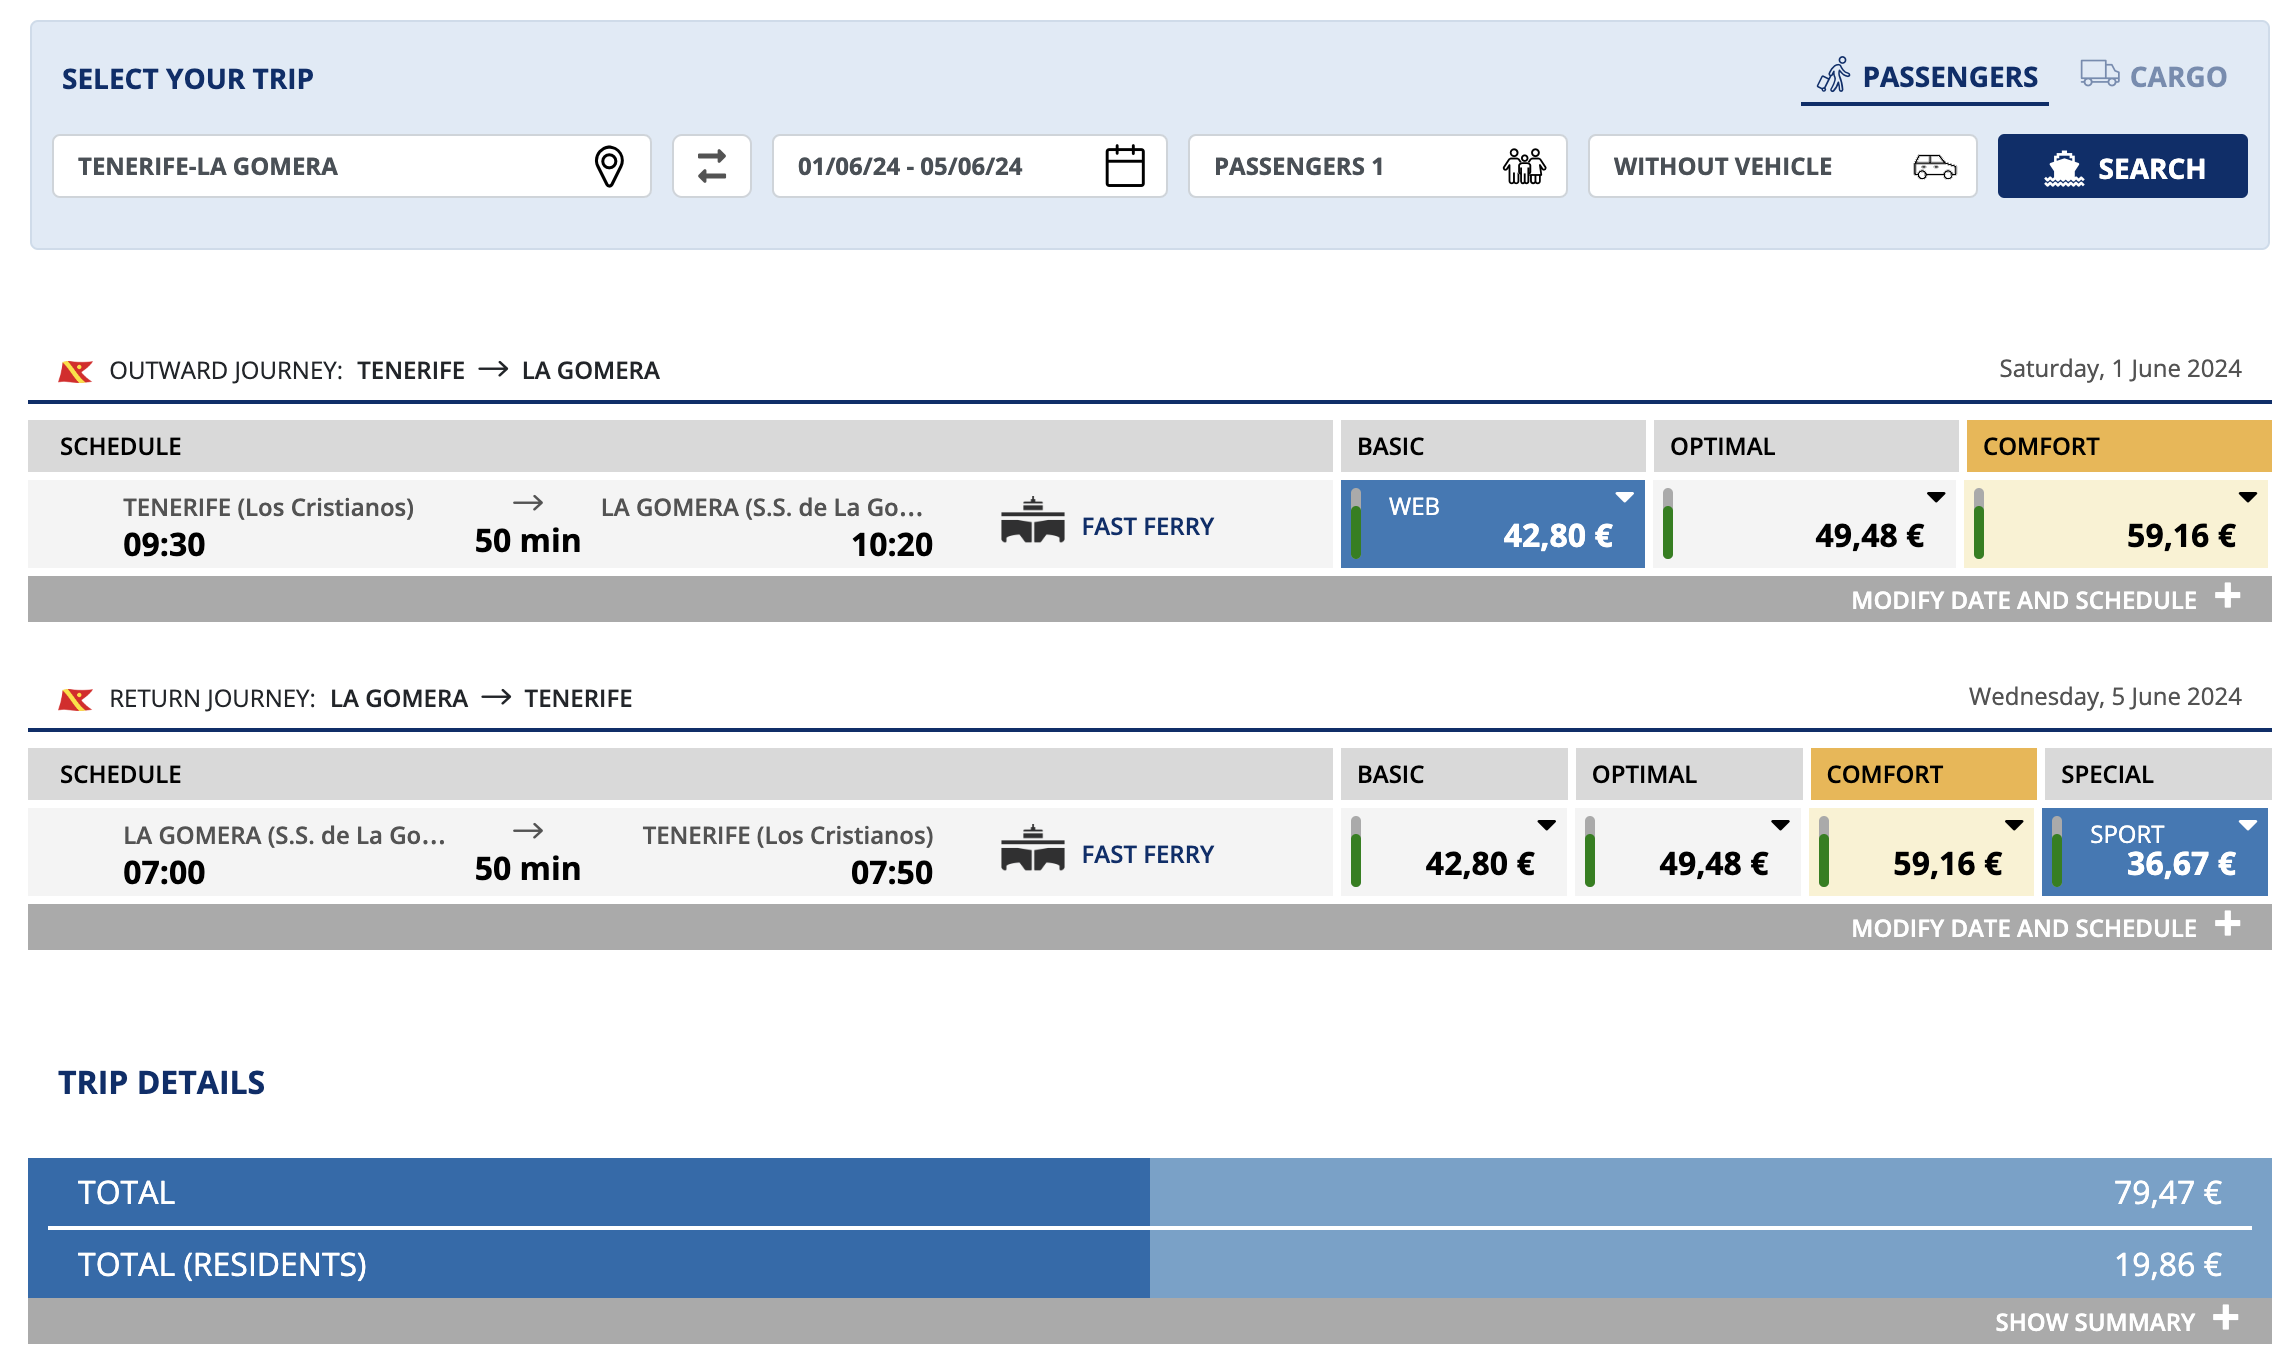Click the Search button
Screen dimensions: 2296x1364
(2123, 166)
